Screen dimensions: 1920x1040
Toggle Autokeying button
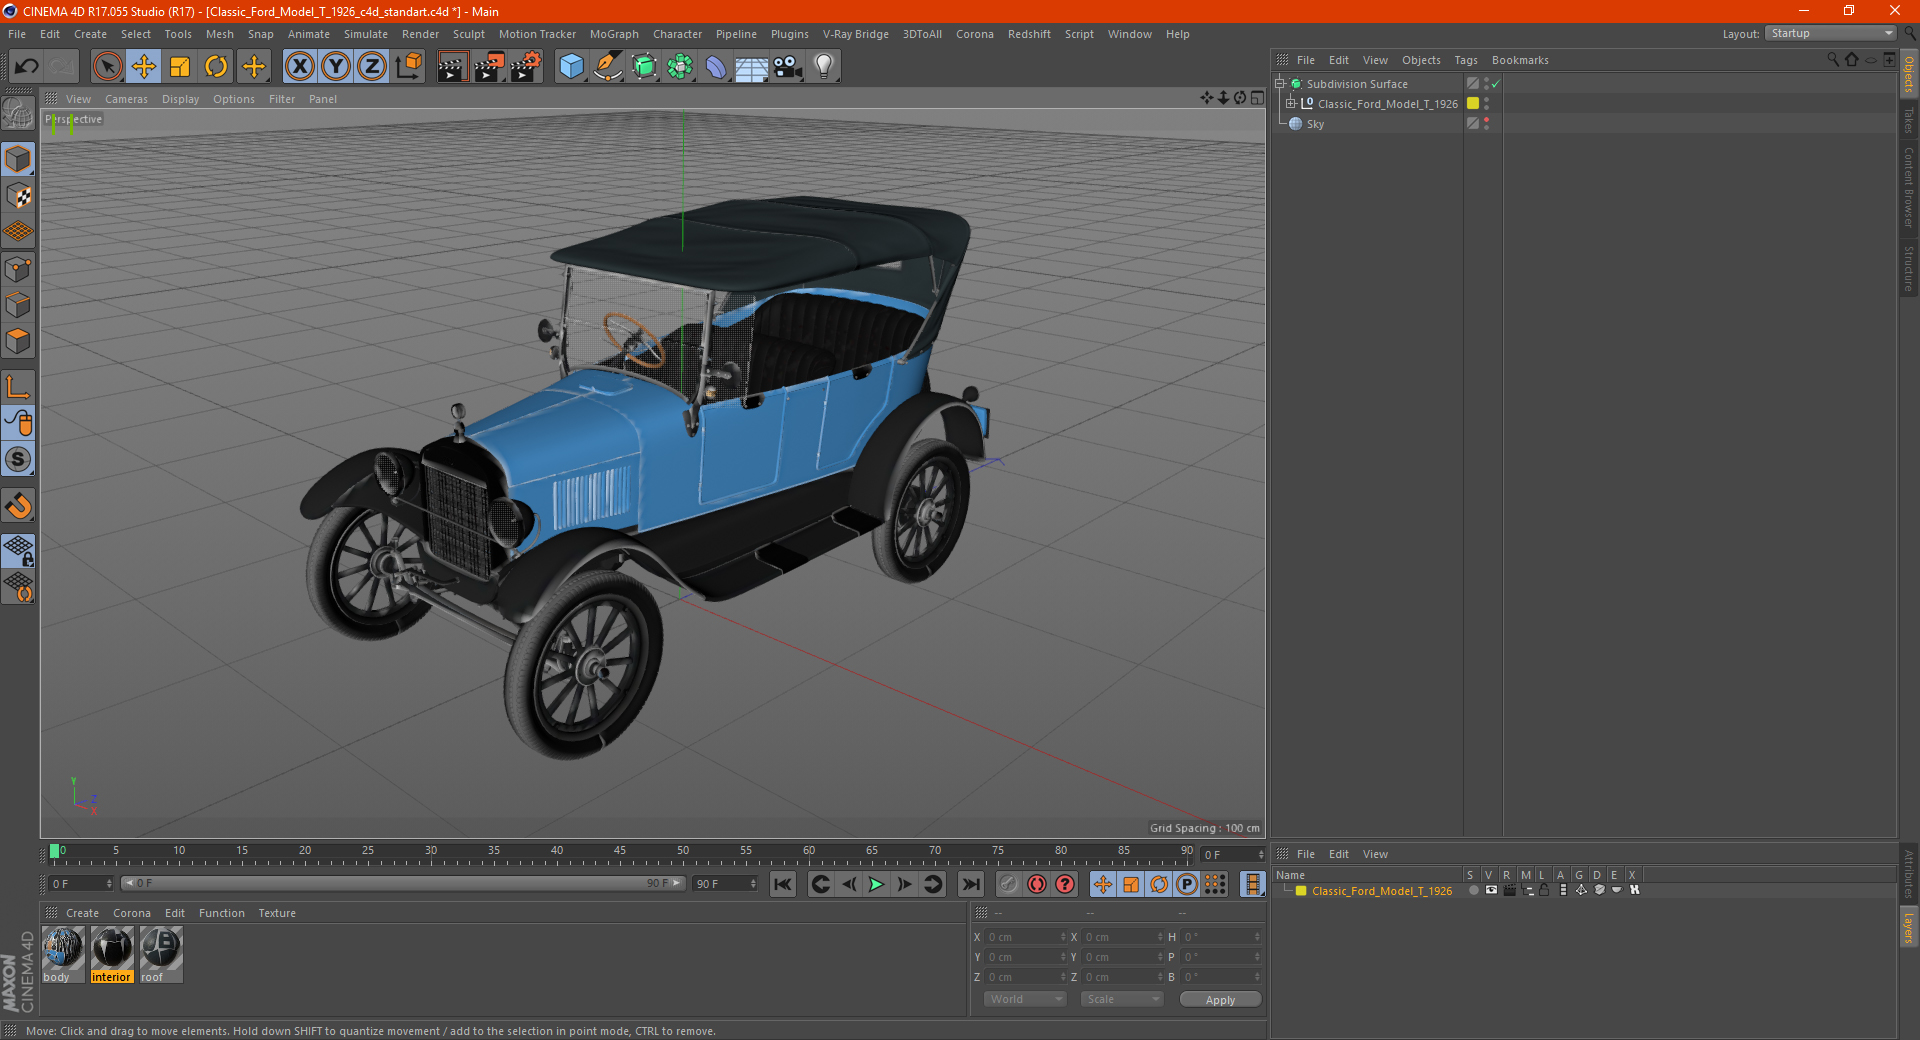point(1037,884)
